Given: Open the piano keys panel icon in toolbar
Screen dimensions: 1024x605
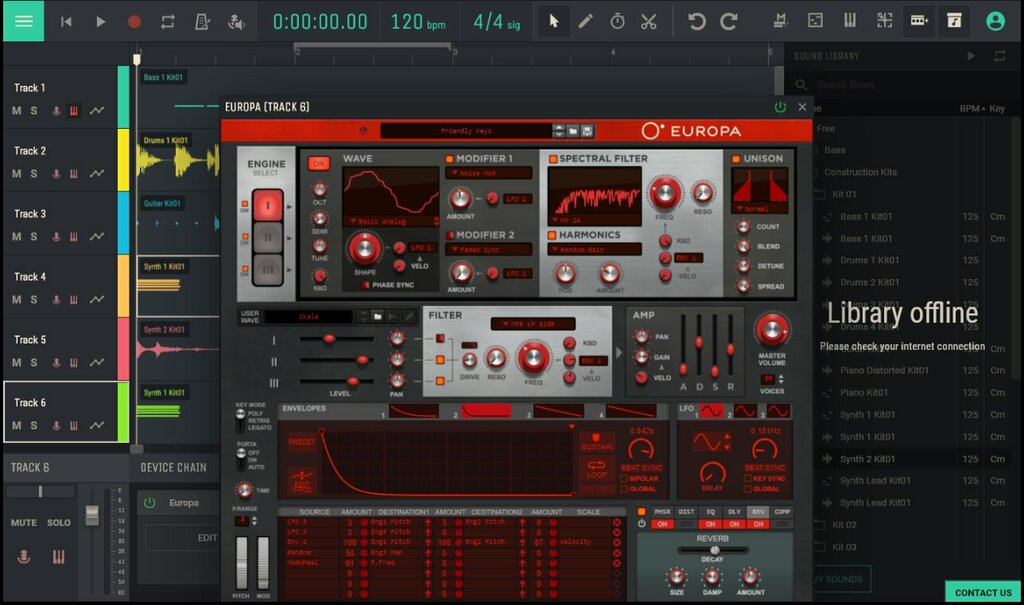Looking at the screenshot, I should click(x=850, y=21).
